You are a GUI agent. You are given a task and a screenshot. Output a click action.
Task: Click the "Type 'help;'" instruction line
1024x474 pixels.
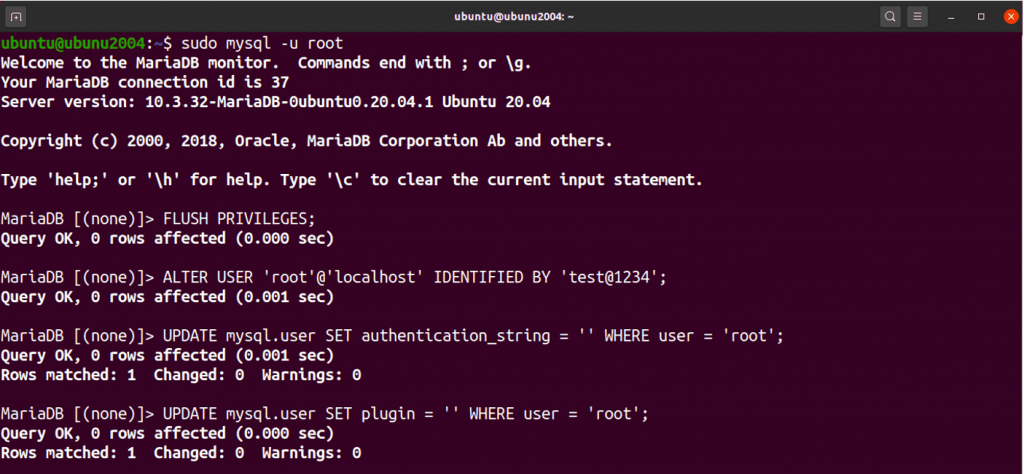pos(351,180)
